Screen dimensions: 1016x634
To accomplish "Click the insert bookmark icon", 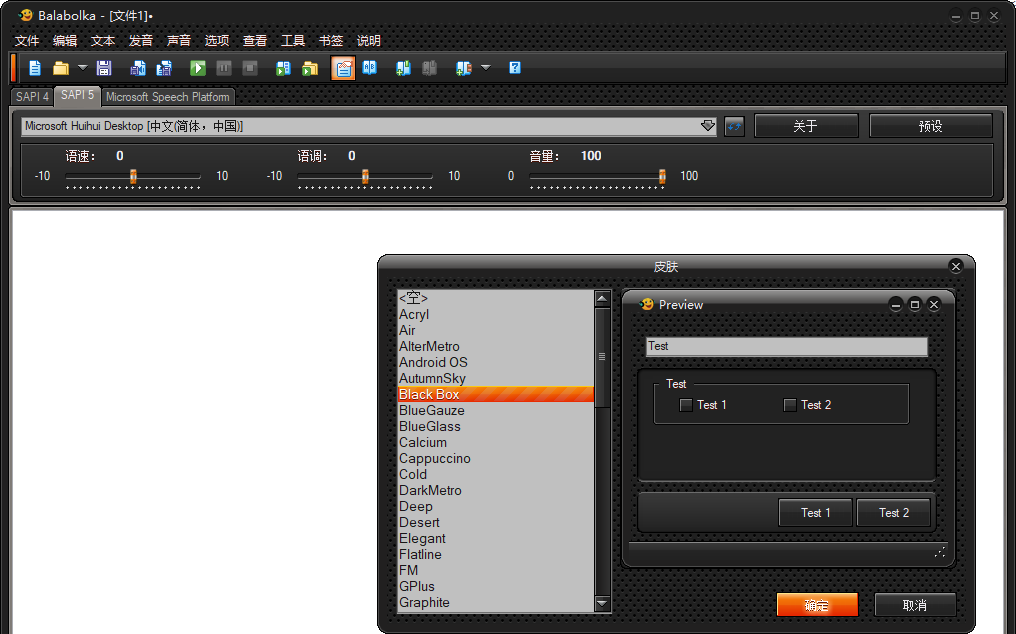I will click(403, 67).
